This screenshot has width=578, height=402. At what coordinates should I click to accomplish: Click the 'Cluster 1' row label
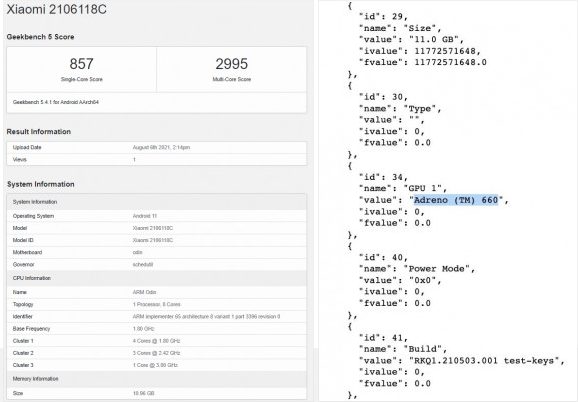coord(23,341)
